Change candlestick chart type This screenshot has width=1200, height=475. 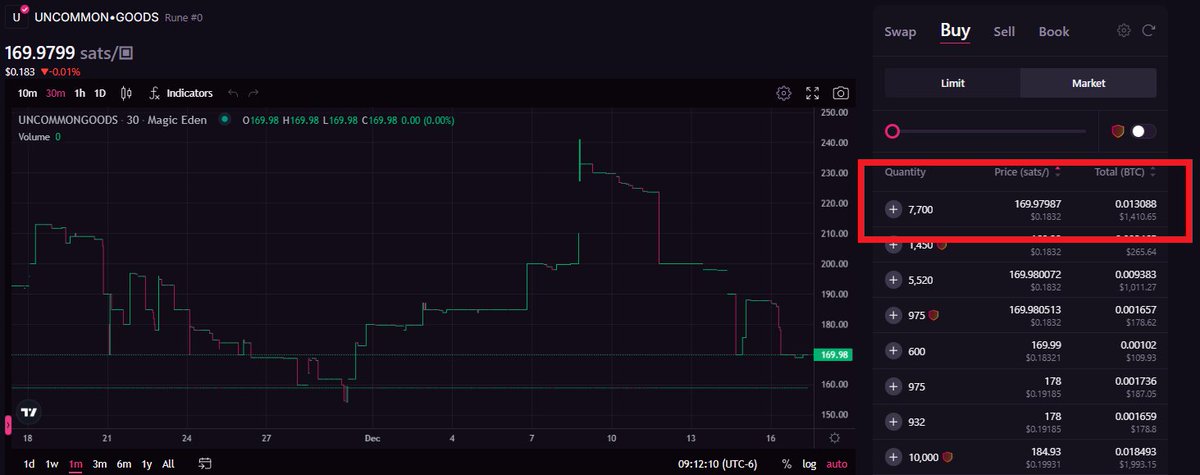pos(126,93)
